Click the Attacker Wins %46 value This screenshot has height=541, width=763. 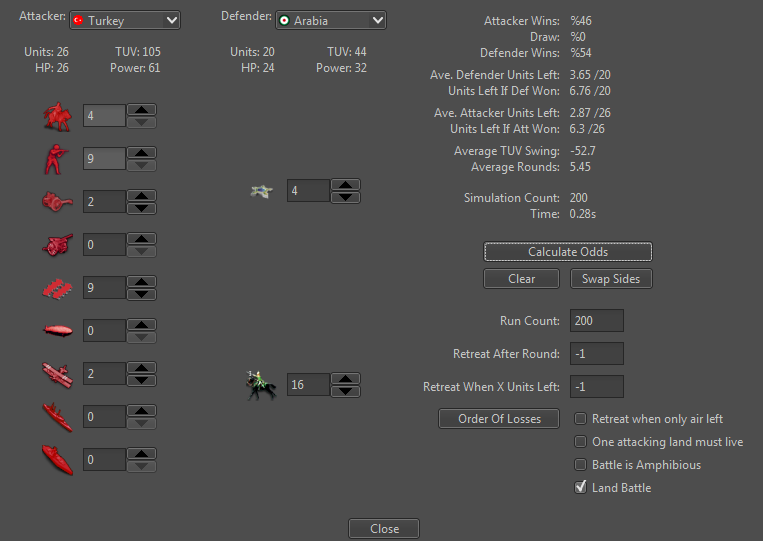click(x=581, y=21)
